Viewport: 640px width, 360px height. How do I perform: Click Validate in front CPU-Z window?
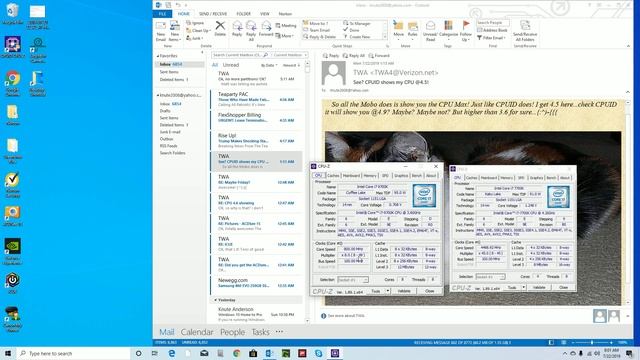404,291
